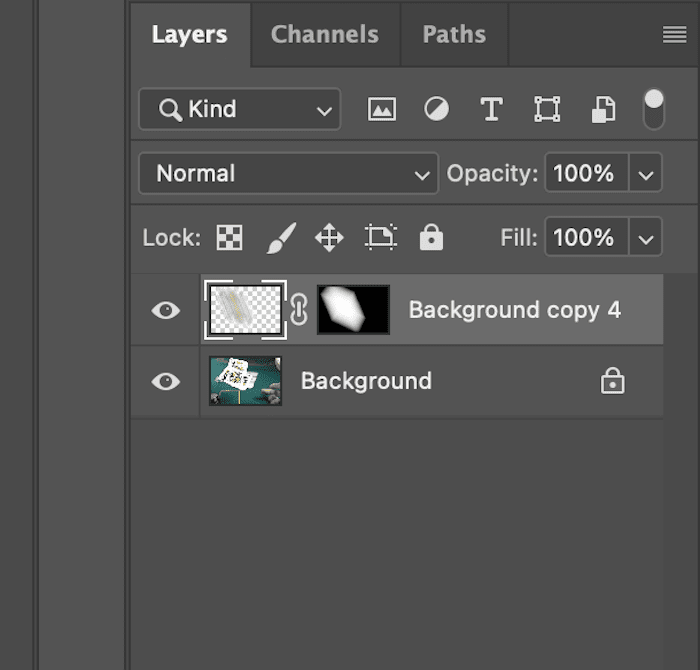
Task: Lock image pixels brush icon
Action: click(x=281, y=237)
